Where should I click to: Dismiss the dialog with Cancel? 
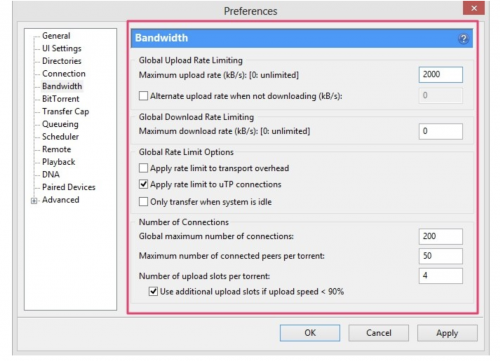click(379, 333)
